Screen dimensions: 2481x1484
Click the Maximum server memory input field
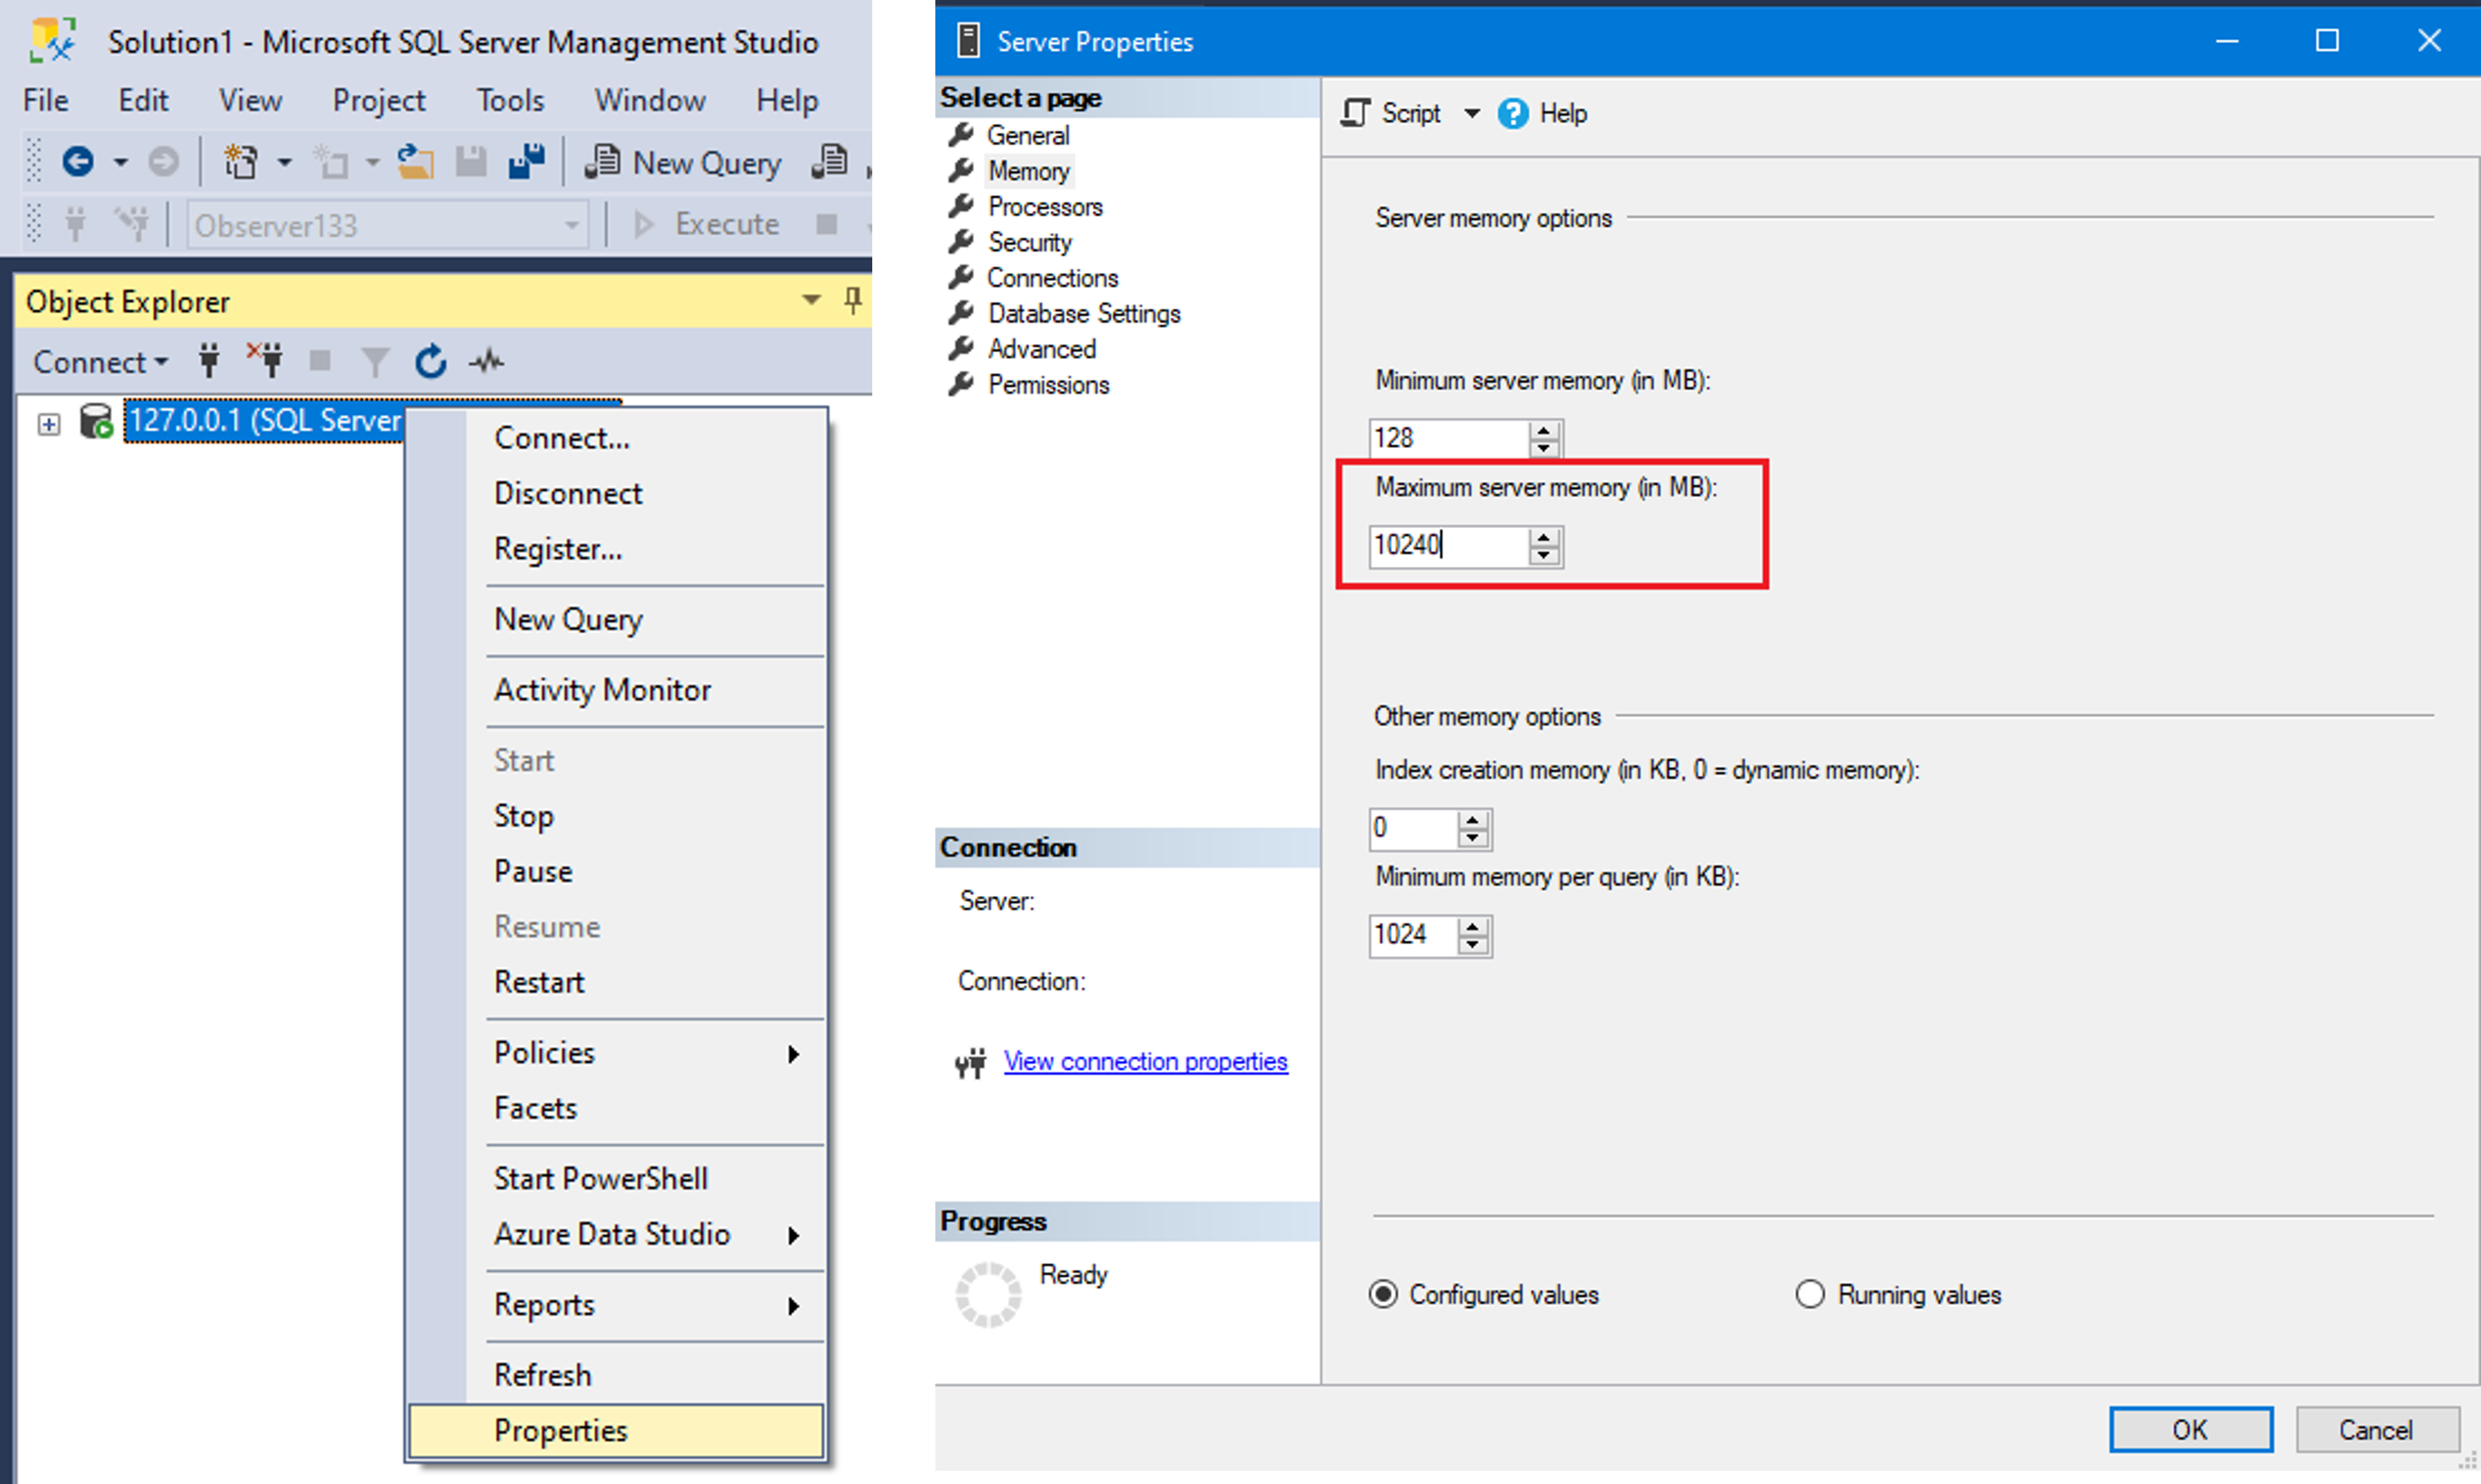1448,546
